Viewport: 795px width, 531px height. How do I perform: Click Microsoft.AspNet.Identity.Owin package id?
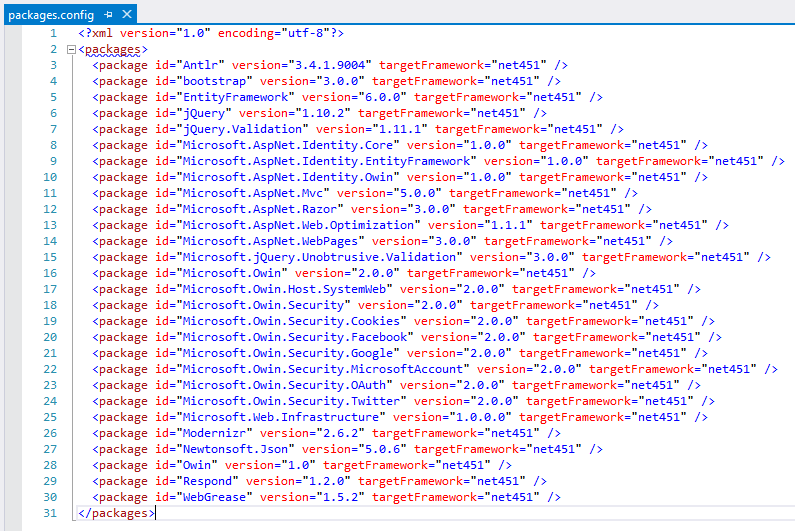pyautogui.click(x=287, y=178)
